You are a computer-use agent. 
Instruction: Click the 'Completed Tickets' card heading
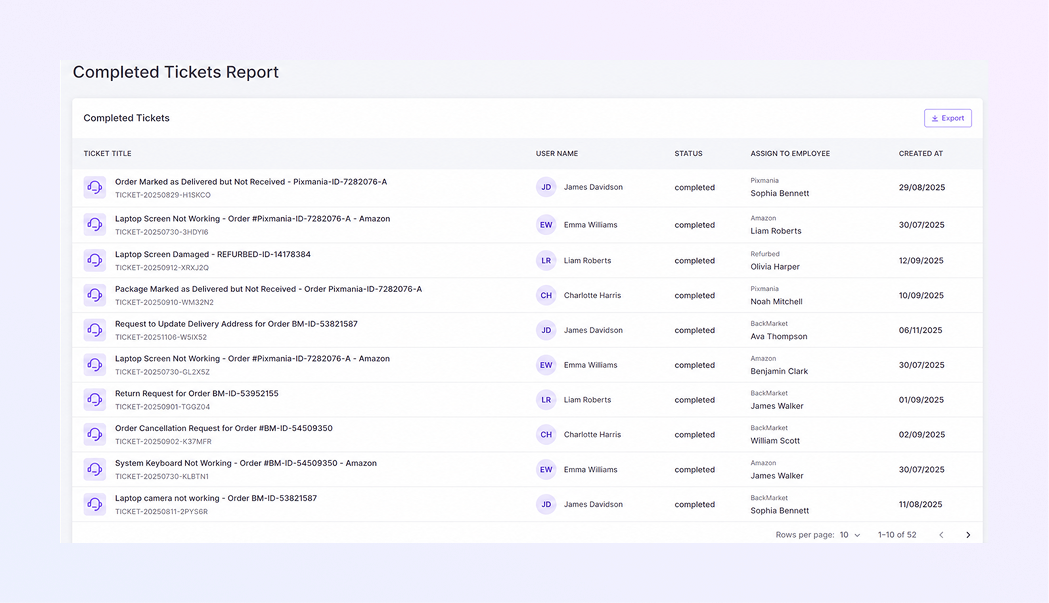[126, 118]
